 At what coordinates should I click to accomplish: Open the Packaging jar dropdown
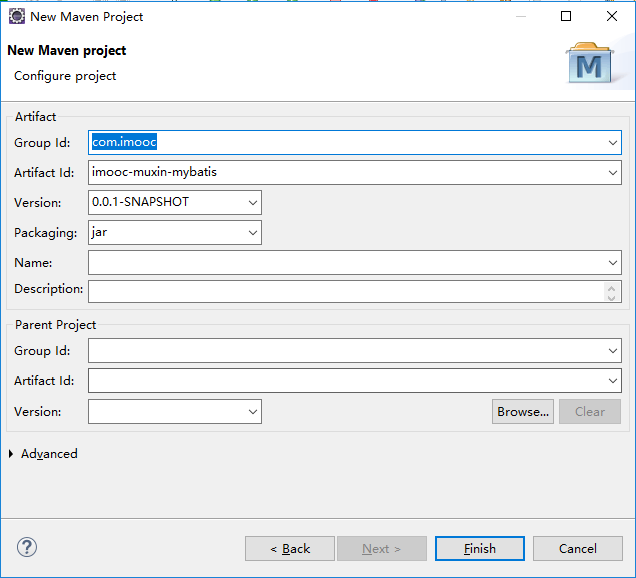[x=252, y=233]
